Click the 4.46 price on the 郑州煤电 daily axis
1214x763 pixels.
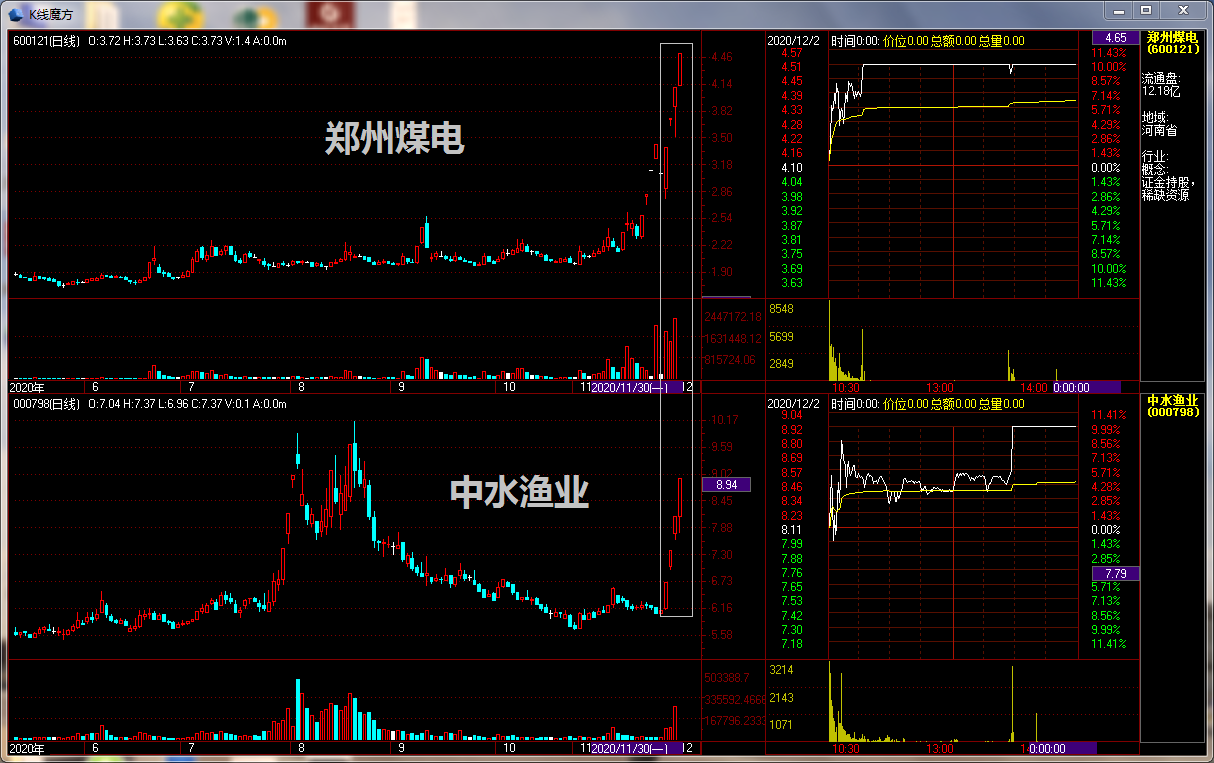coord(722,57)
